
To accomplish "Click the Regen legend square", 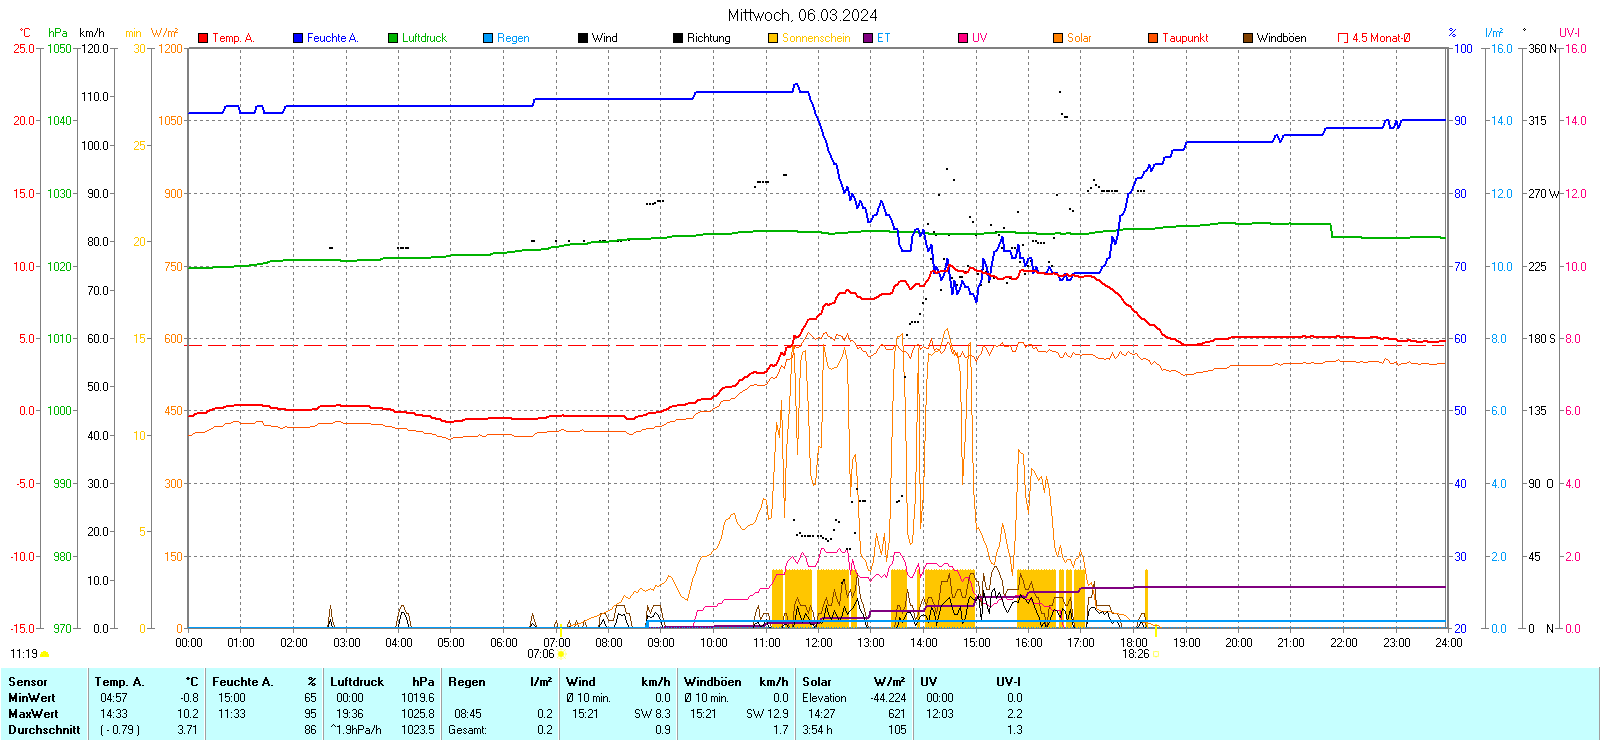I will pos(488,38).
